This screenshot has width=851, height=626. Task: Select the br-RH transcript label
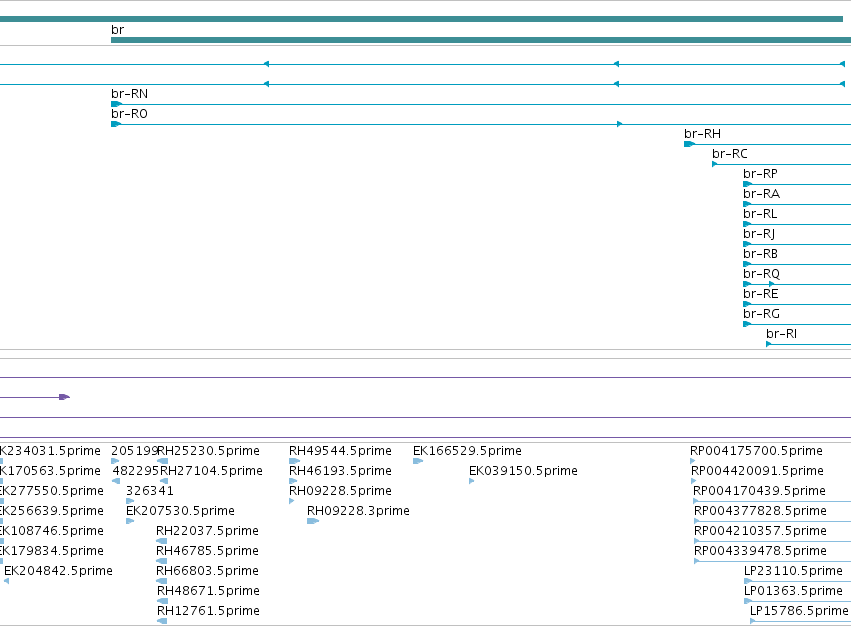pyautogui.click(x=702, y=134)
